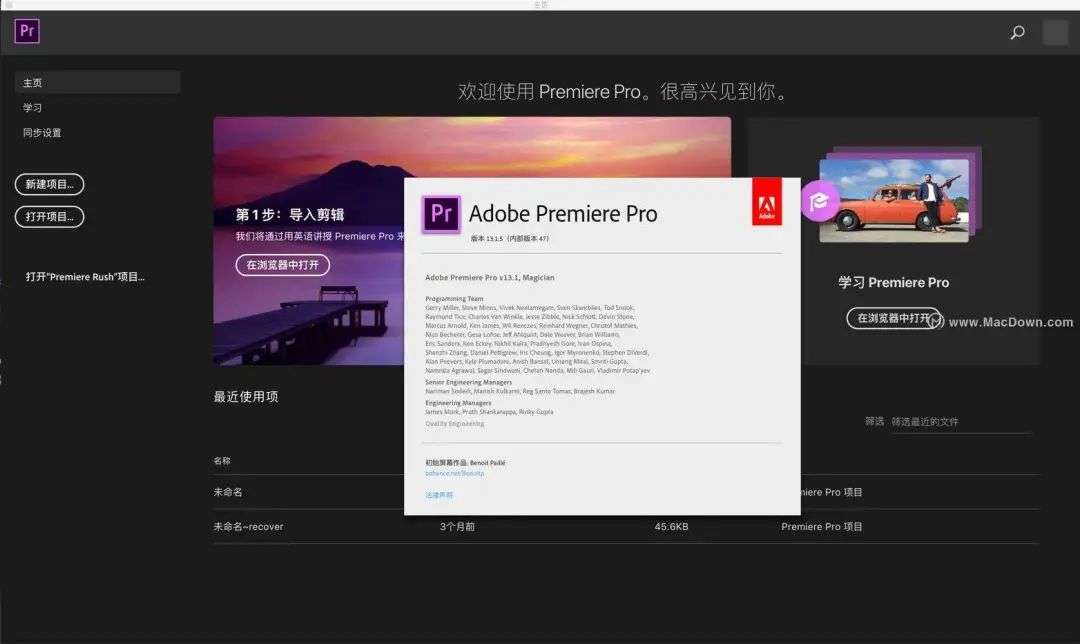Image resolution: width=1080 pixels, height=644 pixels.
Task: Click the Adobe red logo in About dialog
Action: (767, 202)
